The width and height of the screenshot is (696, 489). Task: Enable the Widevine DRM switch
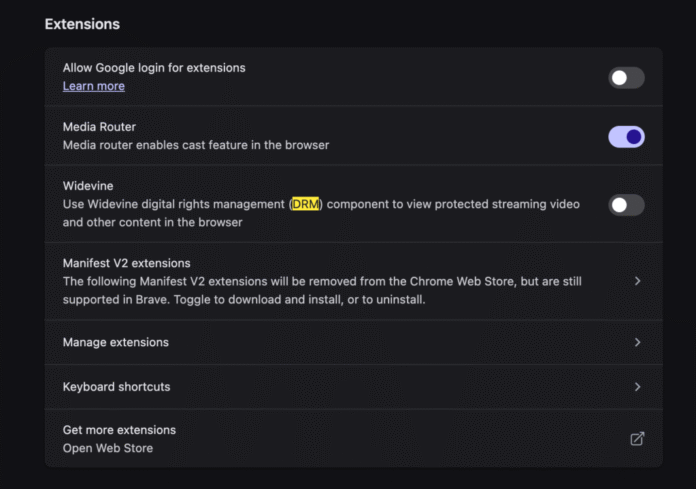(626, 204)
